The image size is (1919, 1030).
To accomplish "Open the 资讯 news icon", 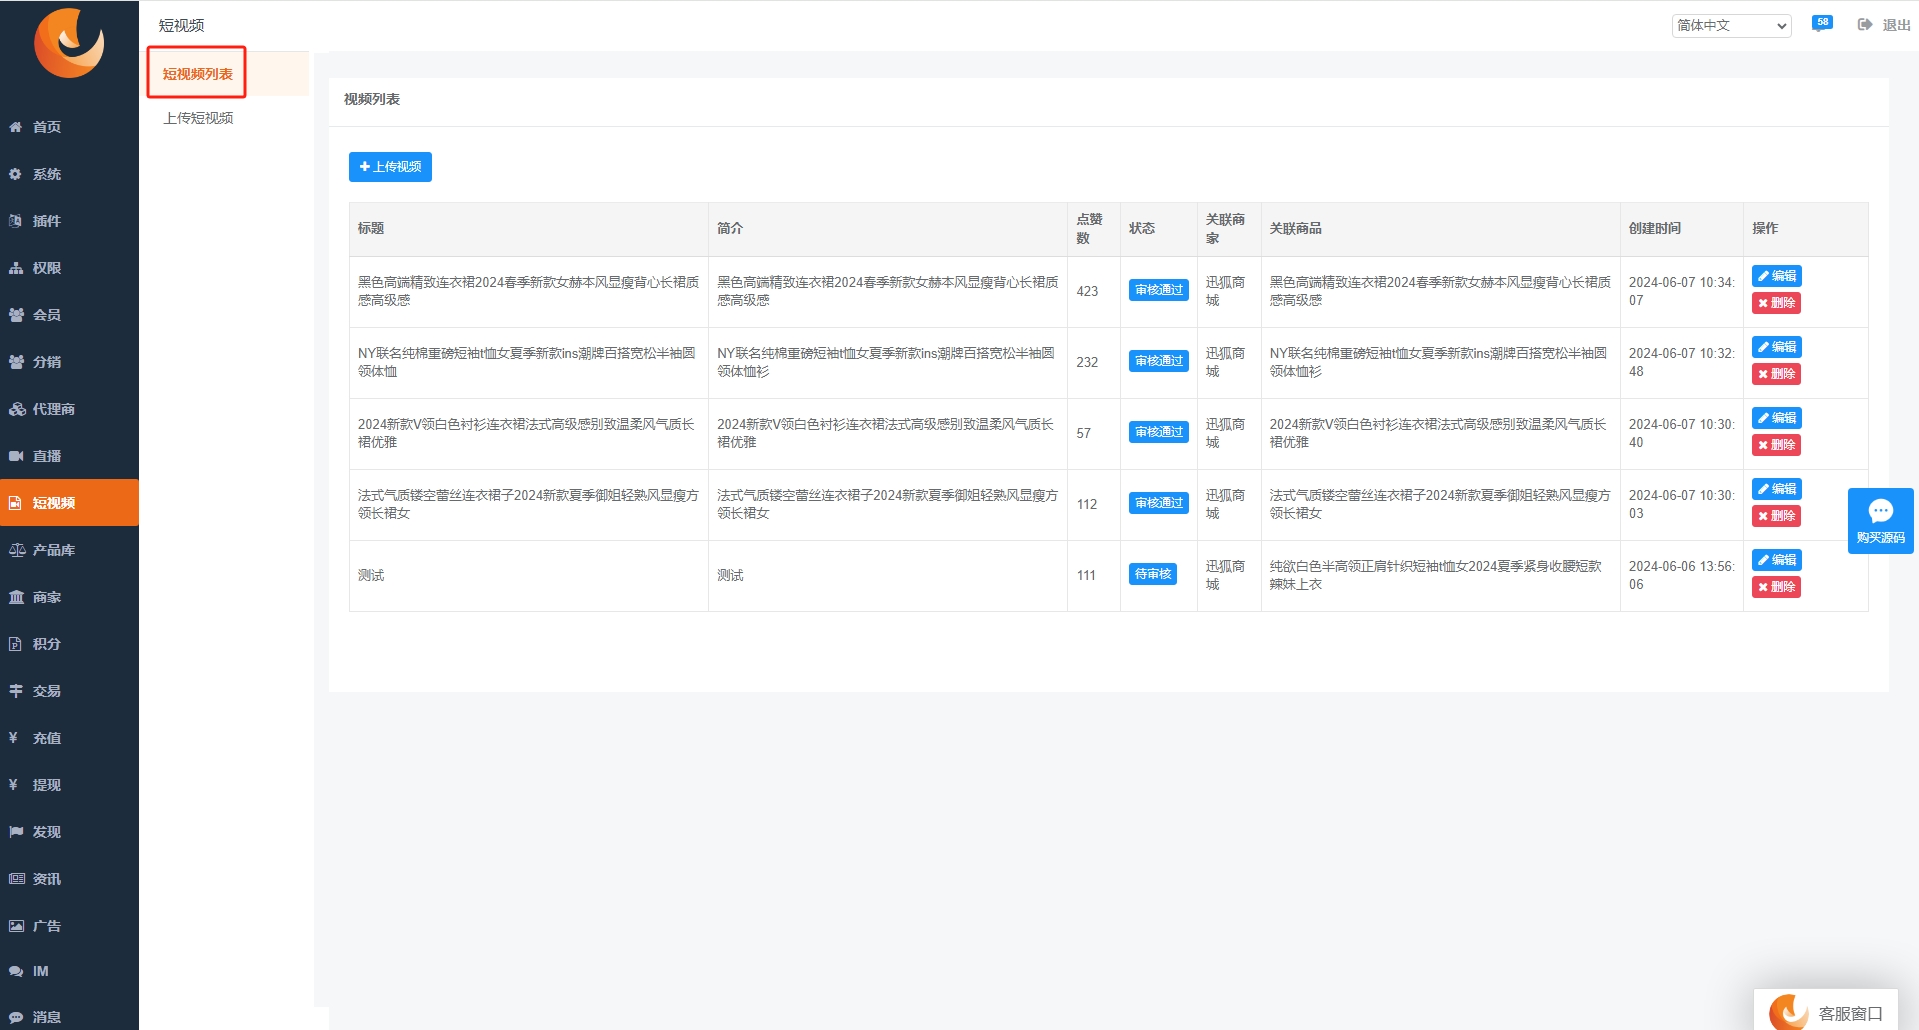I will click(x=16, y=879).
